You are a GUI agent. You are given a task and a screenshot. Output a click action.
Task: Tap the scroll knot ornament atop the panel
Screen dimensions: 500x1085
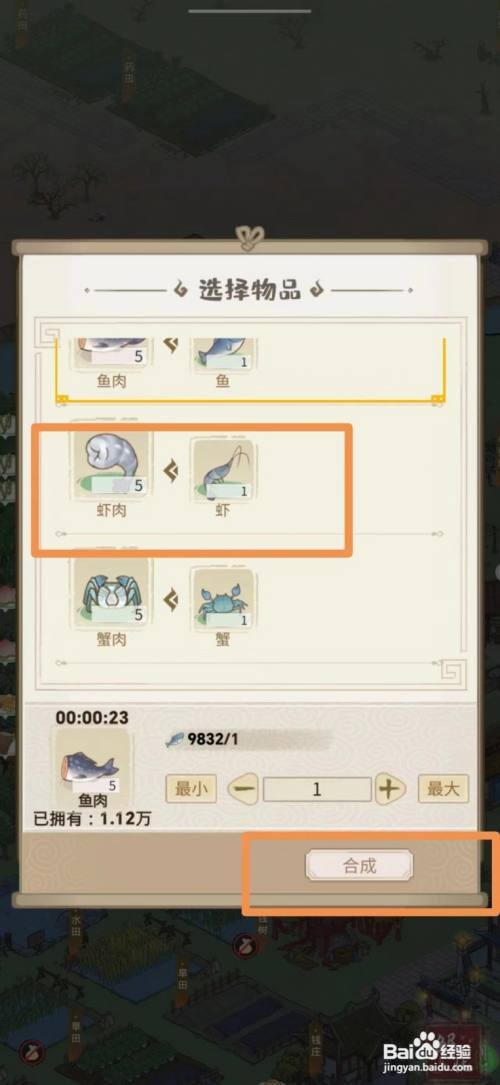pyautogui.click(x=249, y=239)
